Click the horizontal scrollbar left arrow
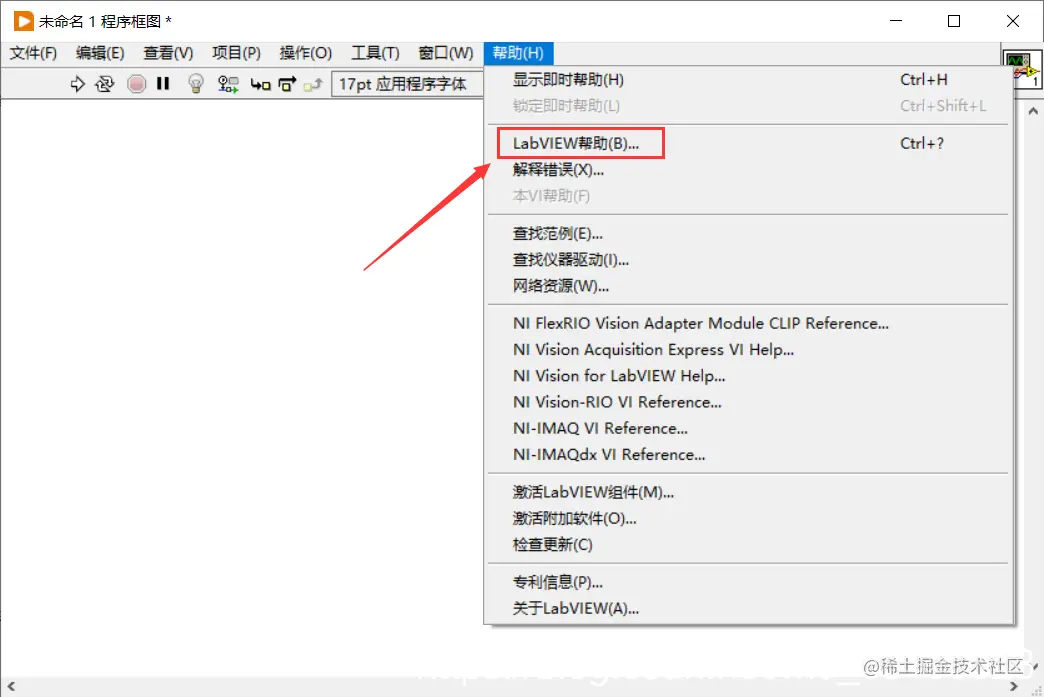 tap(11, 686)
